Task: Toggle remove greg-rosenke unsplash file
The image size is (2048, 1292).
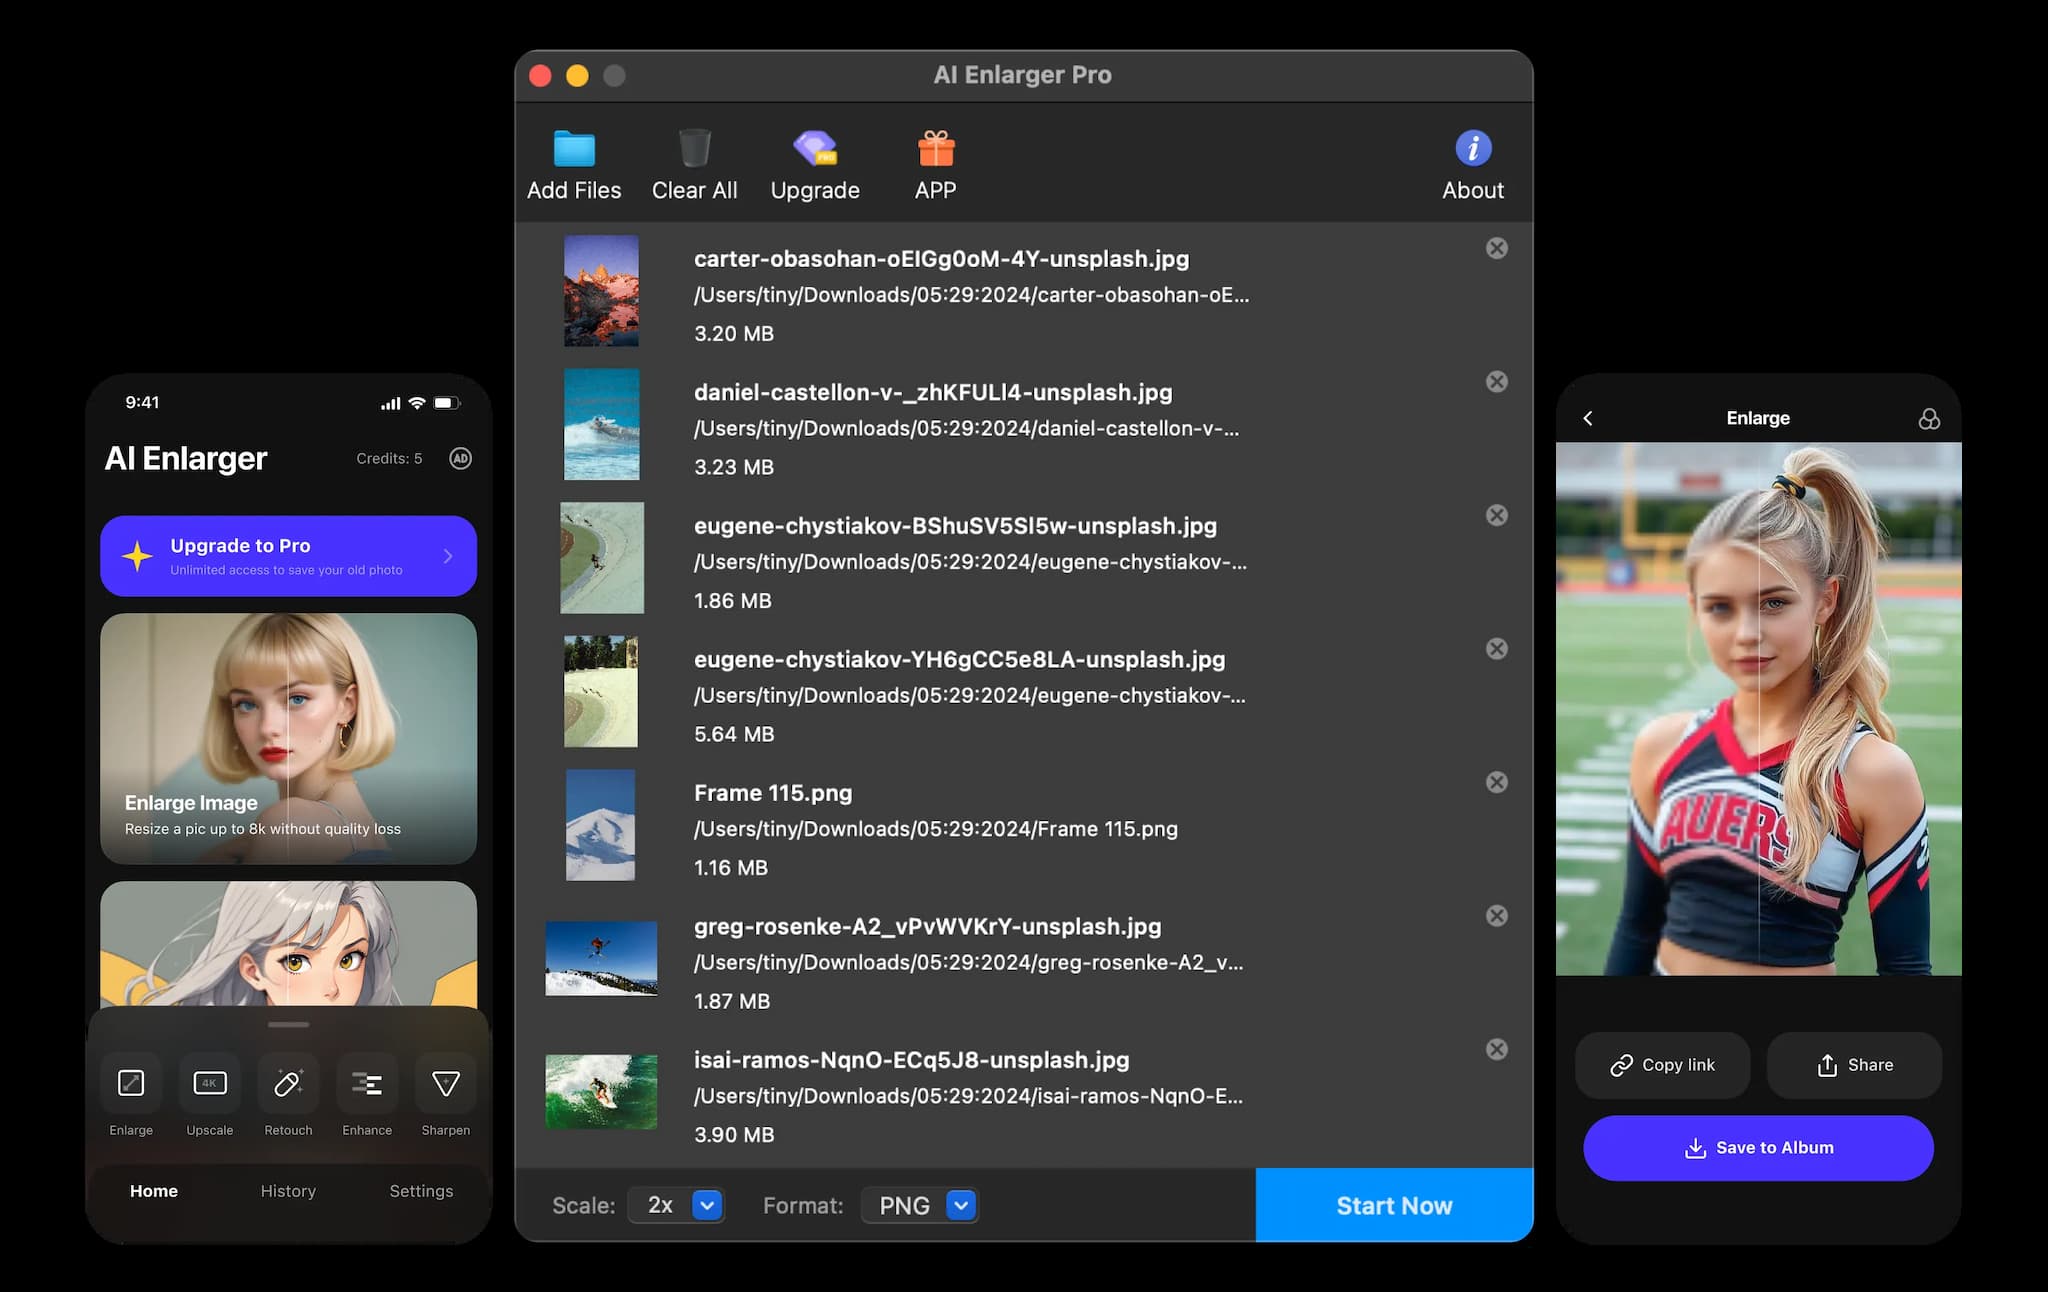Action: (1497, 914)
